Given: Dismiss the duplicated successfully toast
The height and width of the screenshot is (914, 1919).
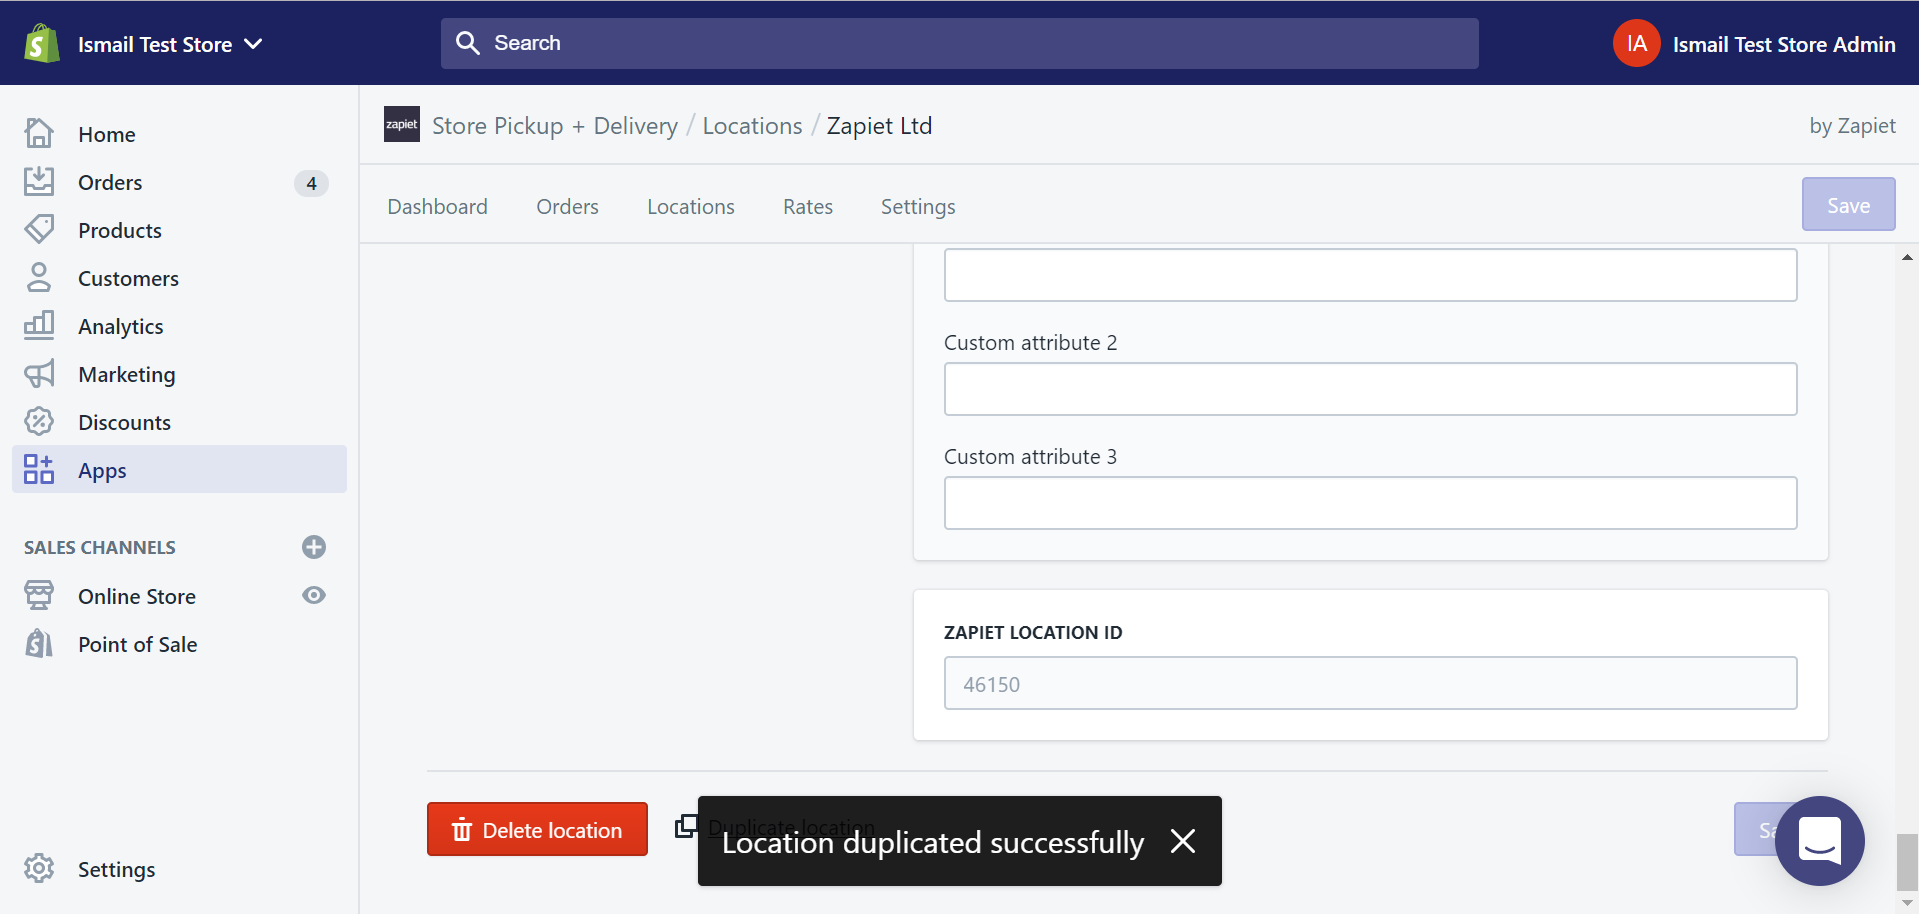Looking at the screenshot, I should point(1183,841).
